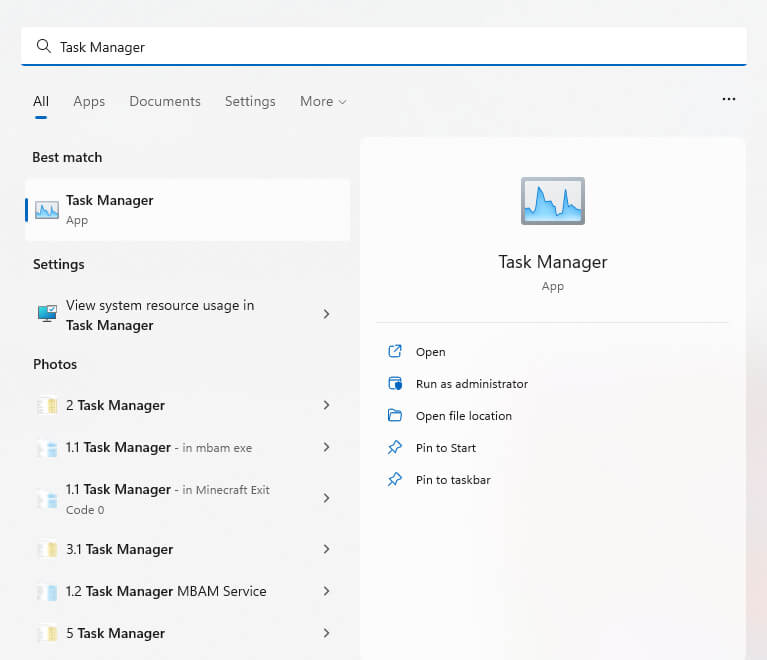767x660 pixels.
Task: Click the Pin to taskbar pin icon
Action: pos(395,480)
